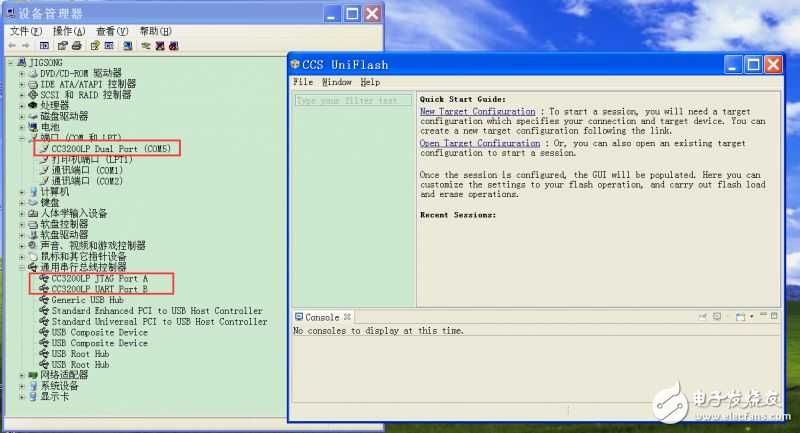
Task: Expand the 磁盘驱动器 node
Action: pyautogui.click(x=22, y=116)
